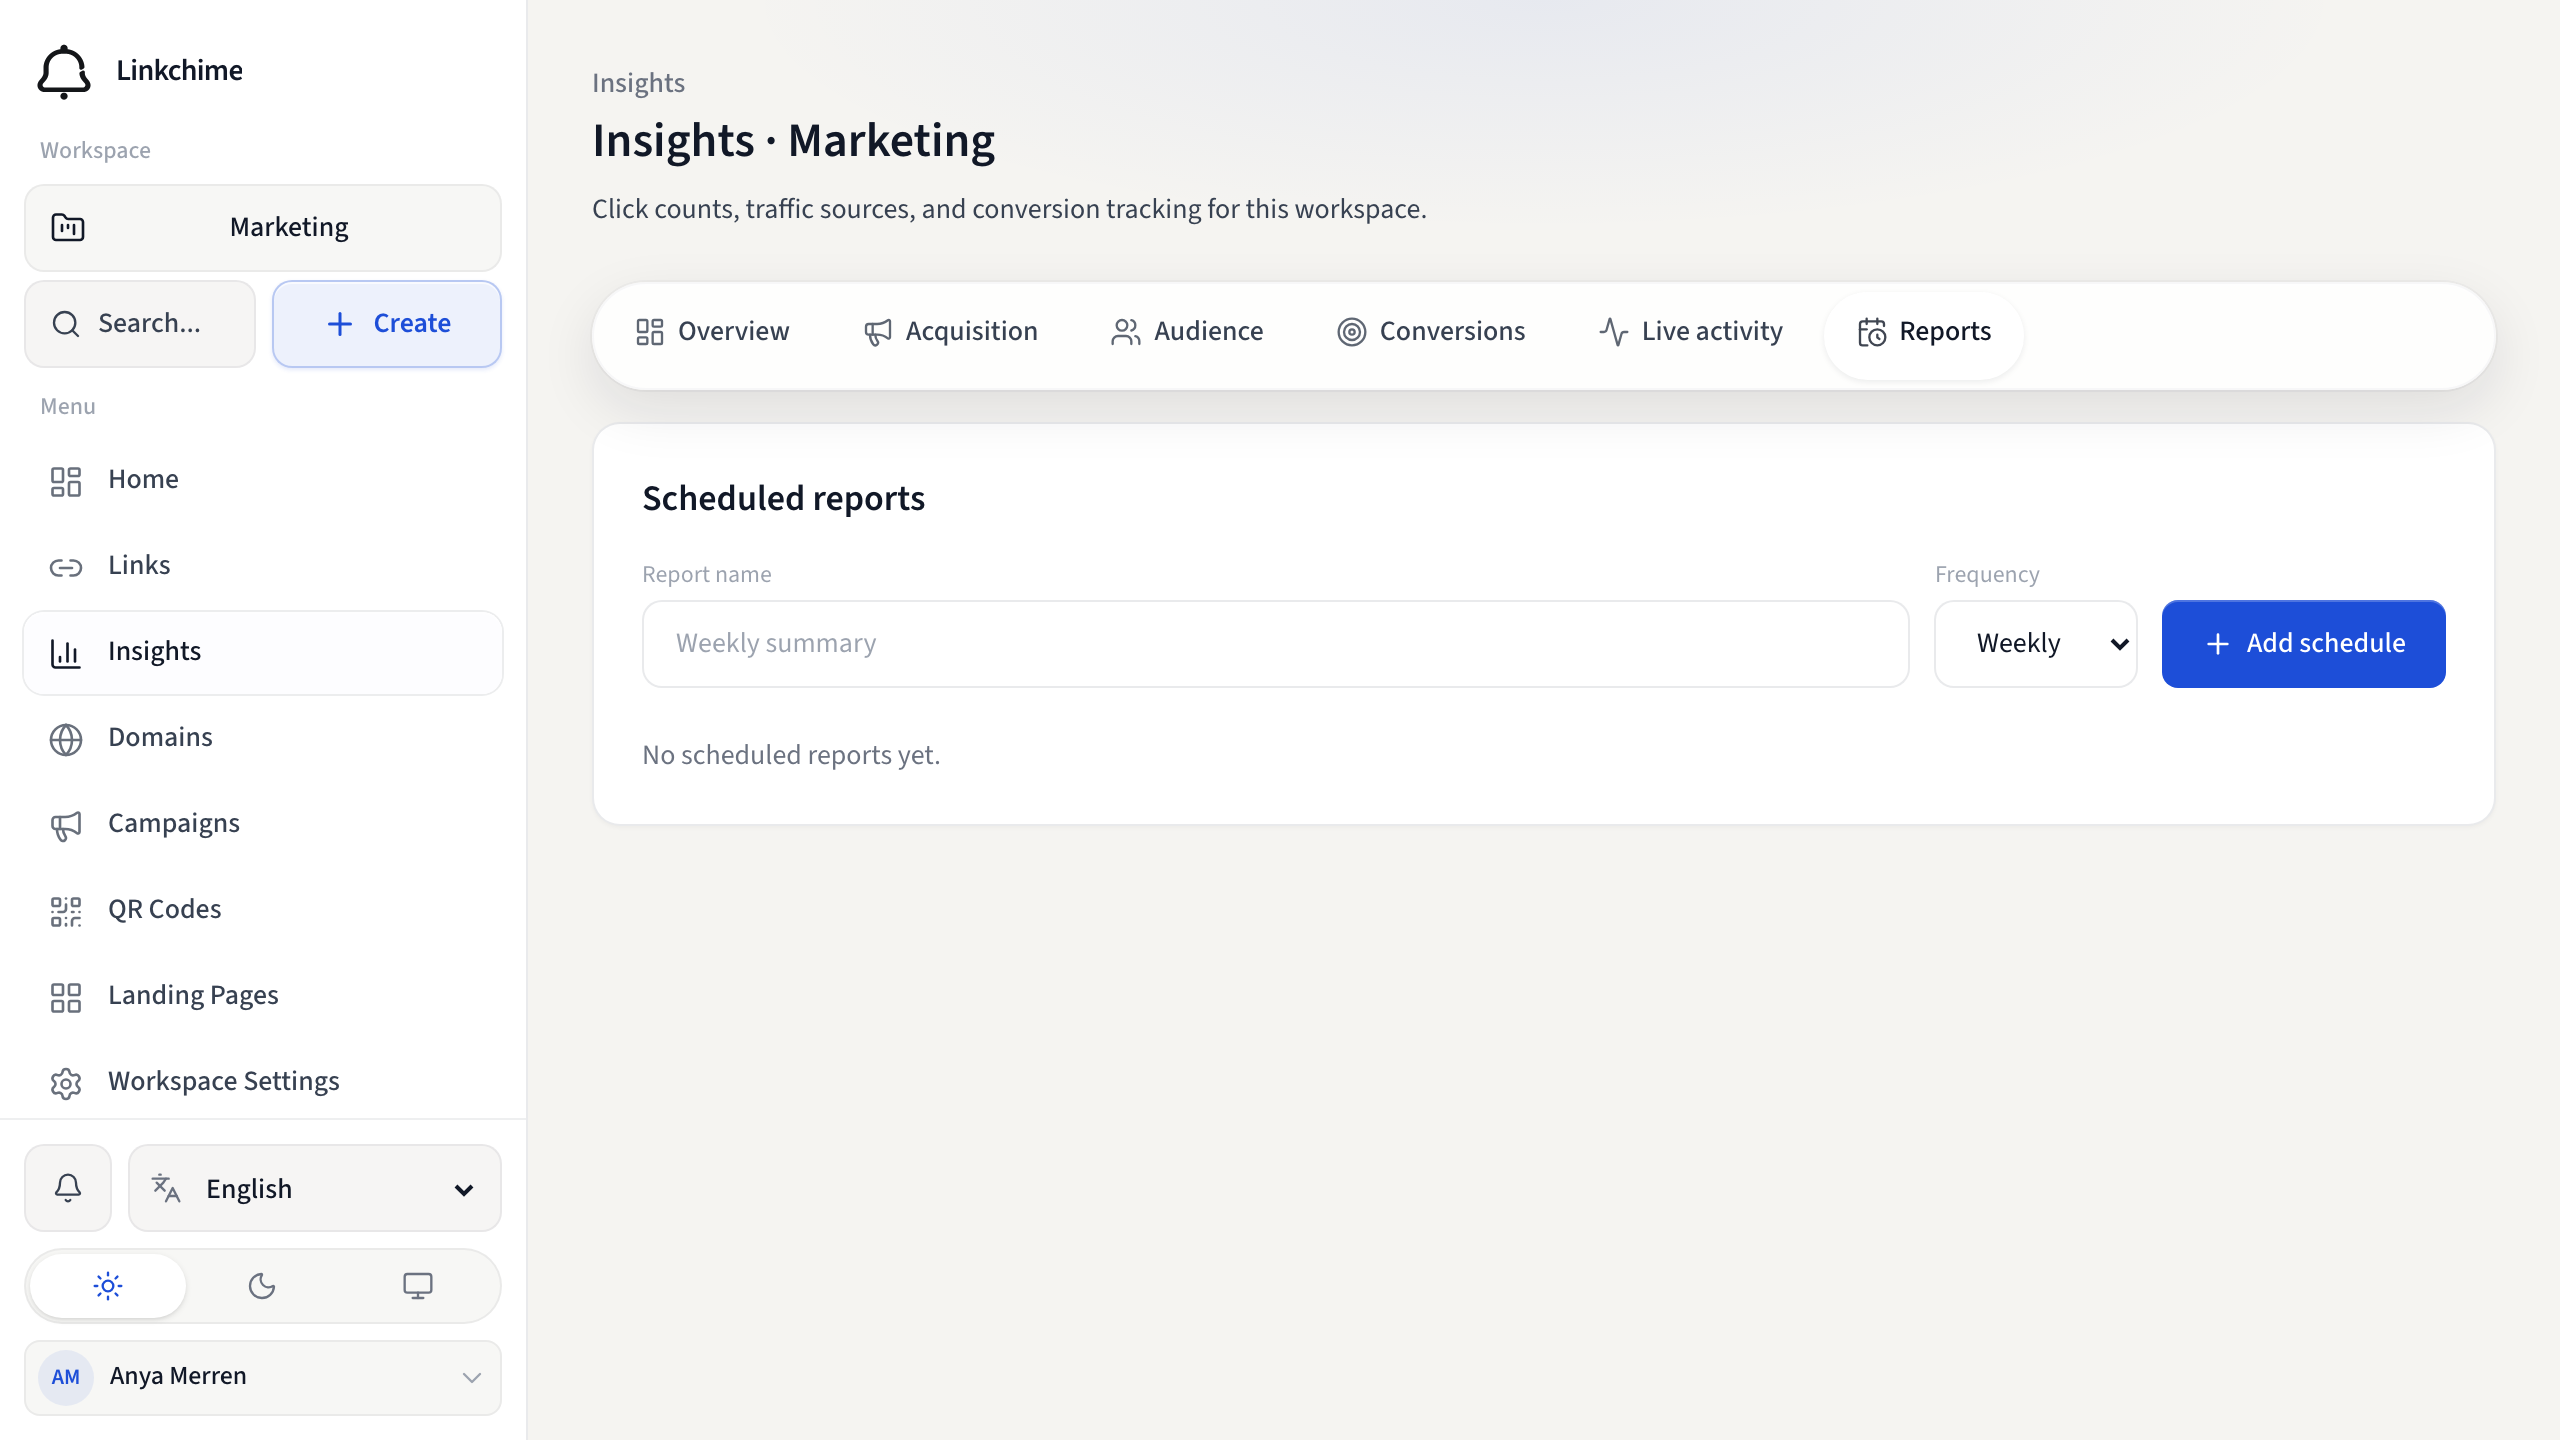2560x1440 pixels.
Task: Go to Home in the menu
Action: (263, 480)
